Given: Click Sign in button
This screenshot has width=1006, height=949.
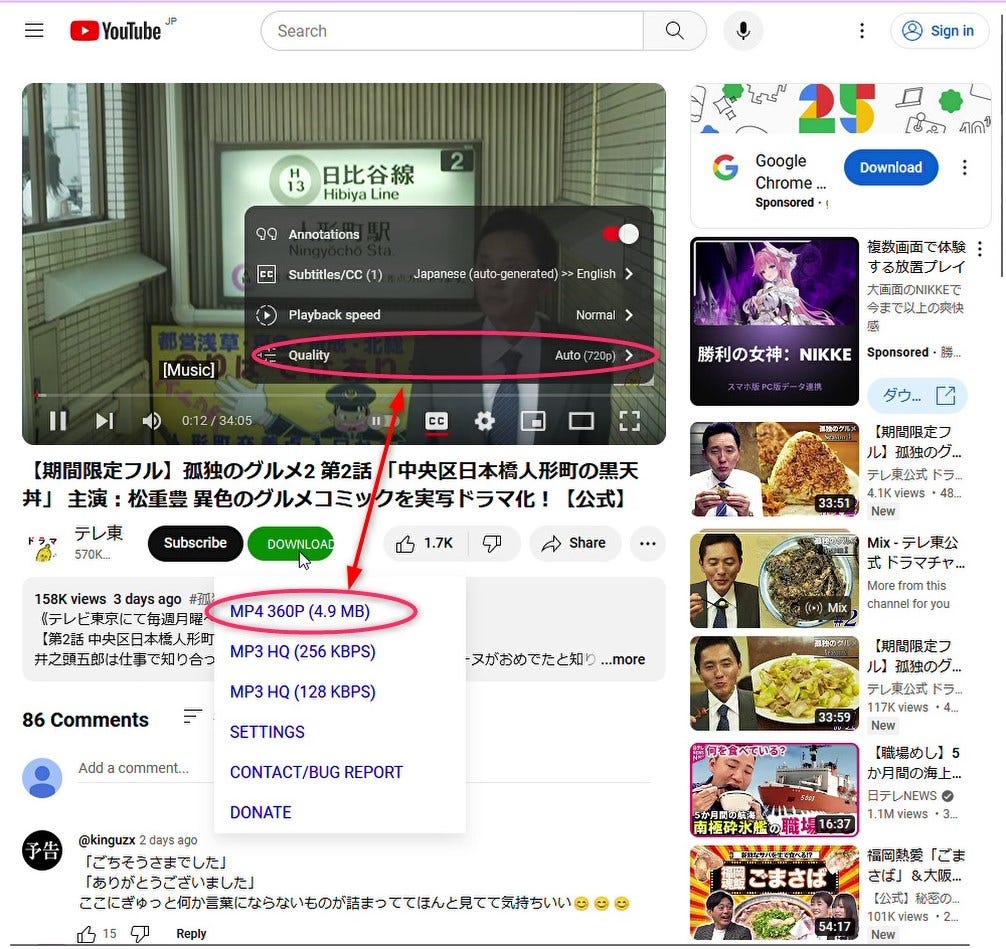Looking at the screenshot, I should pyautogui.click(x=940, y=30).
